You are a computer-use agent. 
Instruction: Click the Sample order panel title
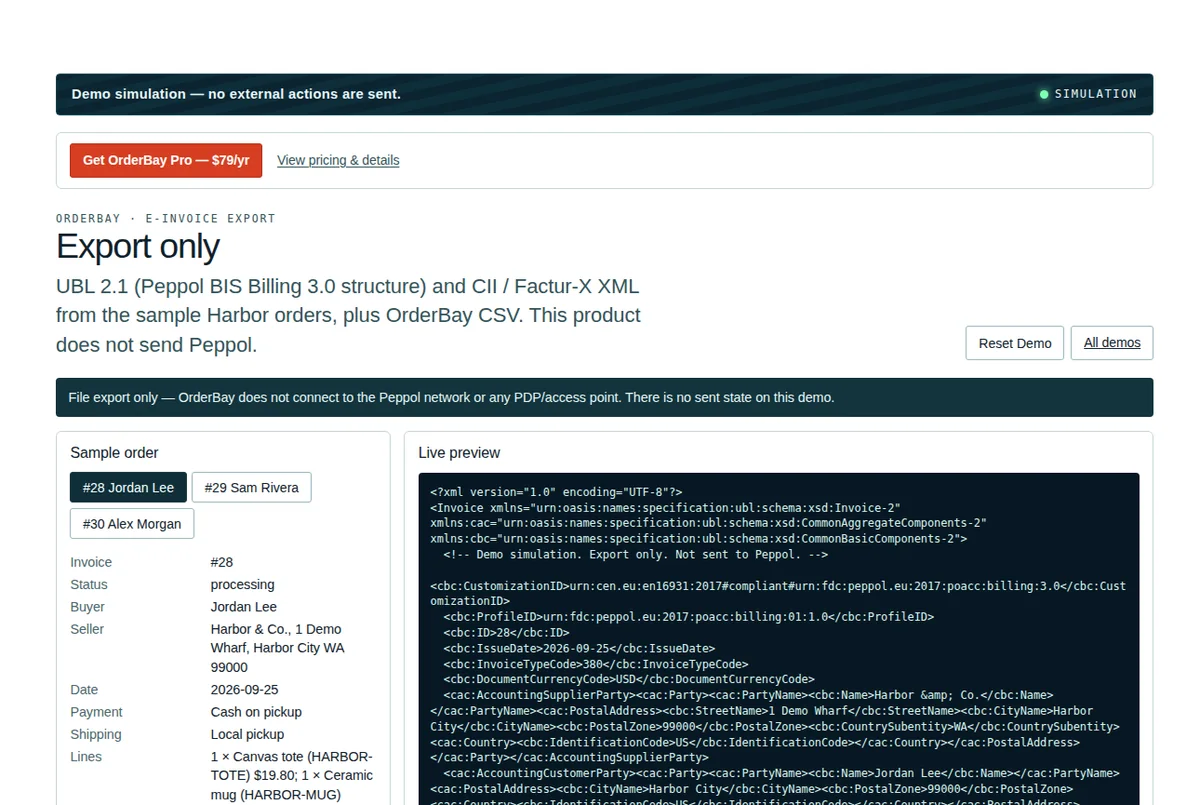(114, 453)
